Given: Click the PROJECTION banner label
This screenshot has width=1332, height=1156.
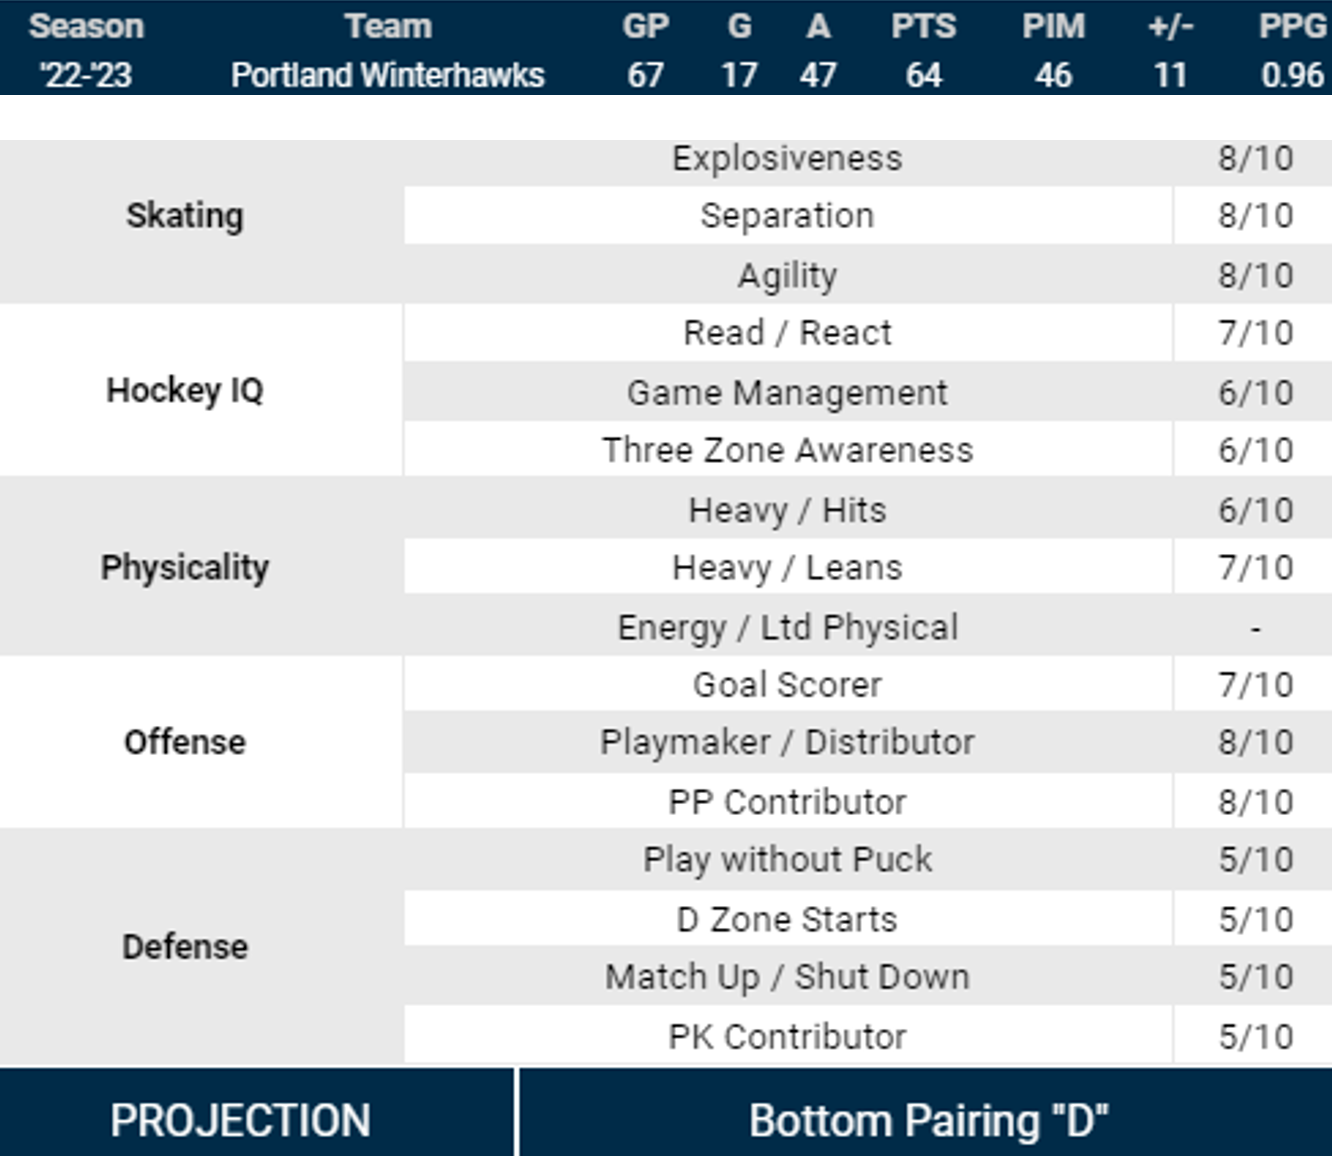Looking at the screenshot, I should pyautogui.click(x=240, y=1120).
